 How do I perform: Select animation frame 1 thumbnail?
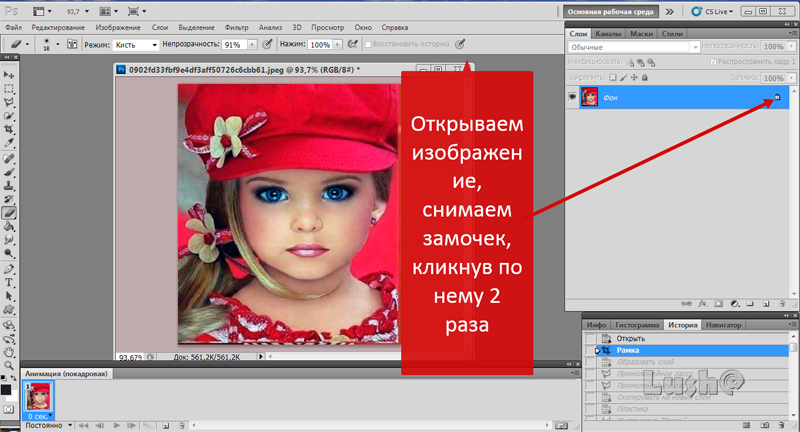(x=39, y=396)
